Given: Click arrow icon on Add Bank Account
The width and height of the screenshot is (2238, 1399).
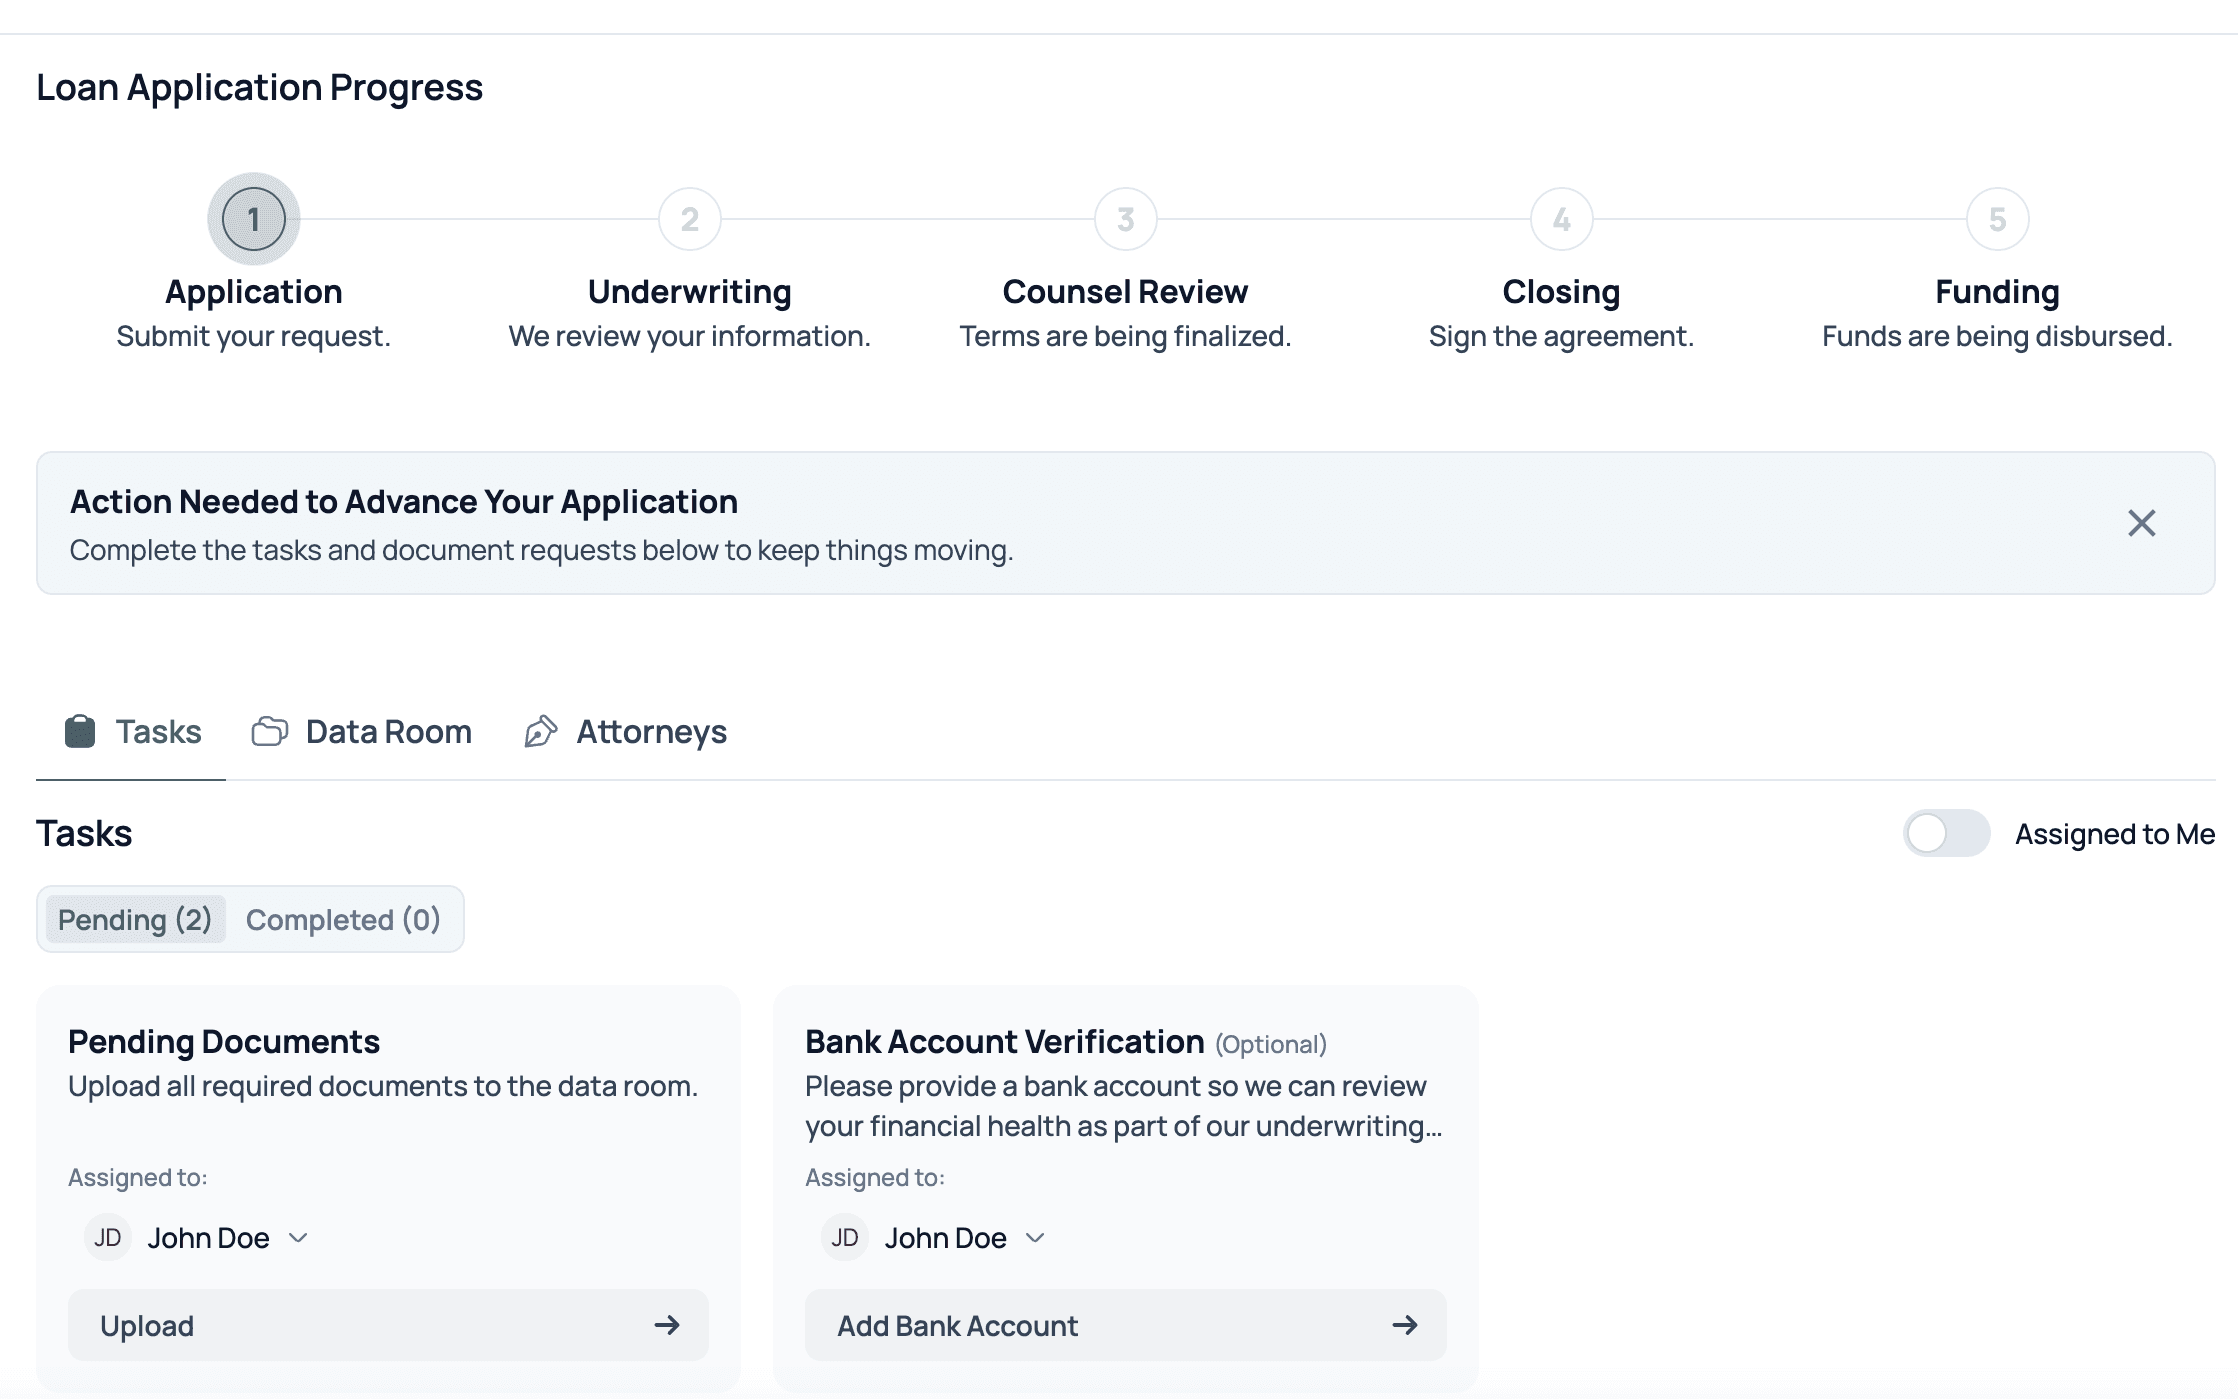Looking at the screenshot, I should (x=1404, y=1325).
